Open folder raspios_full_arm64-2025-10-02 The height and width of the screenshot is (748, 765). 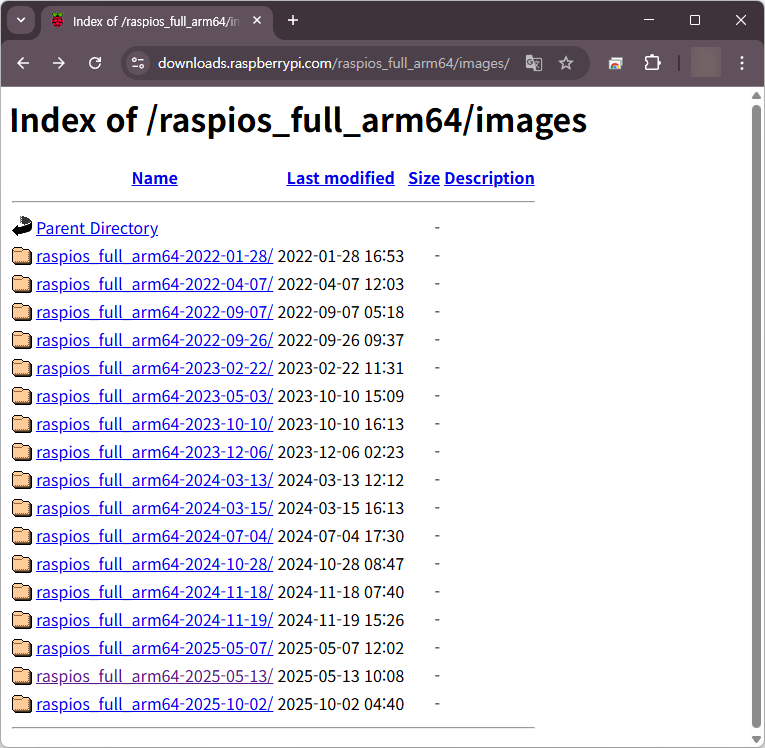click(155, 704)
